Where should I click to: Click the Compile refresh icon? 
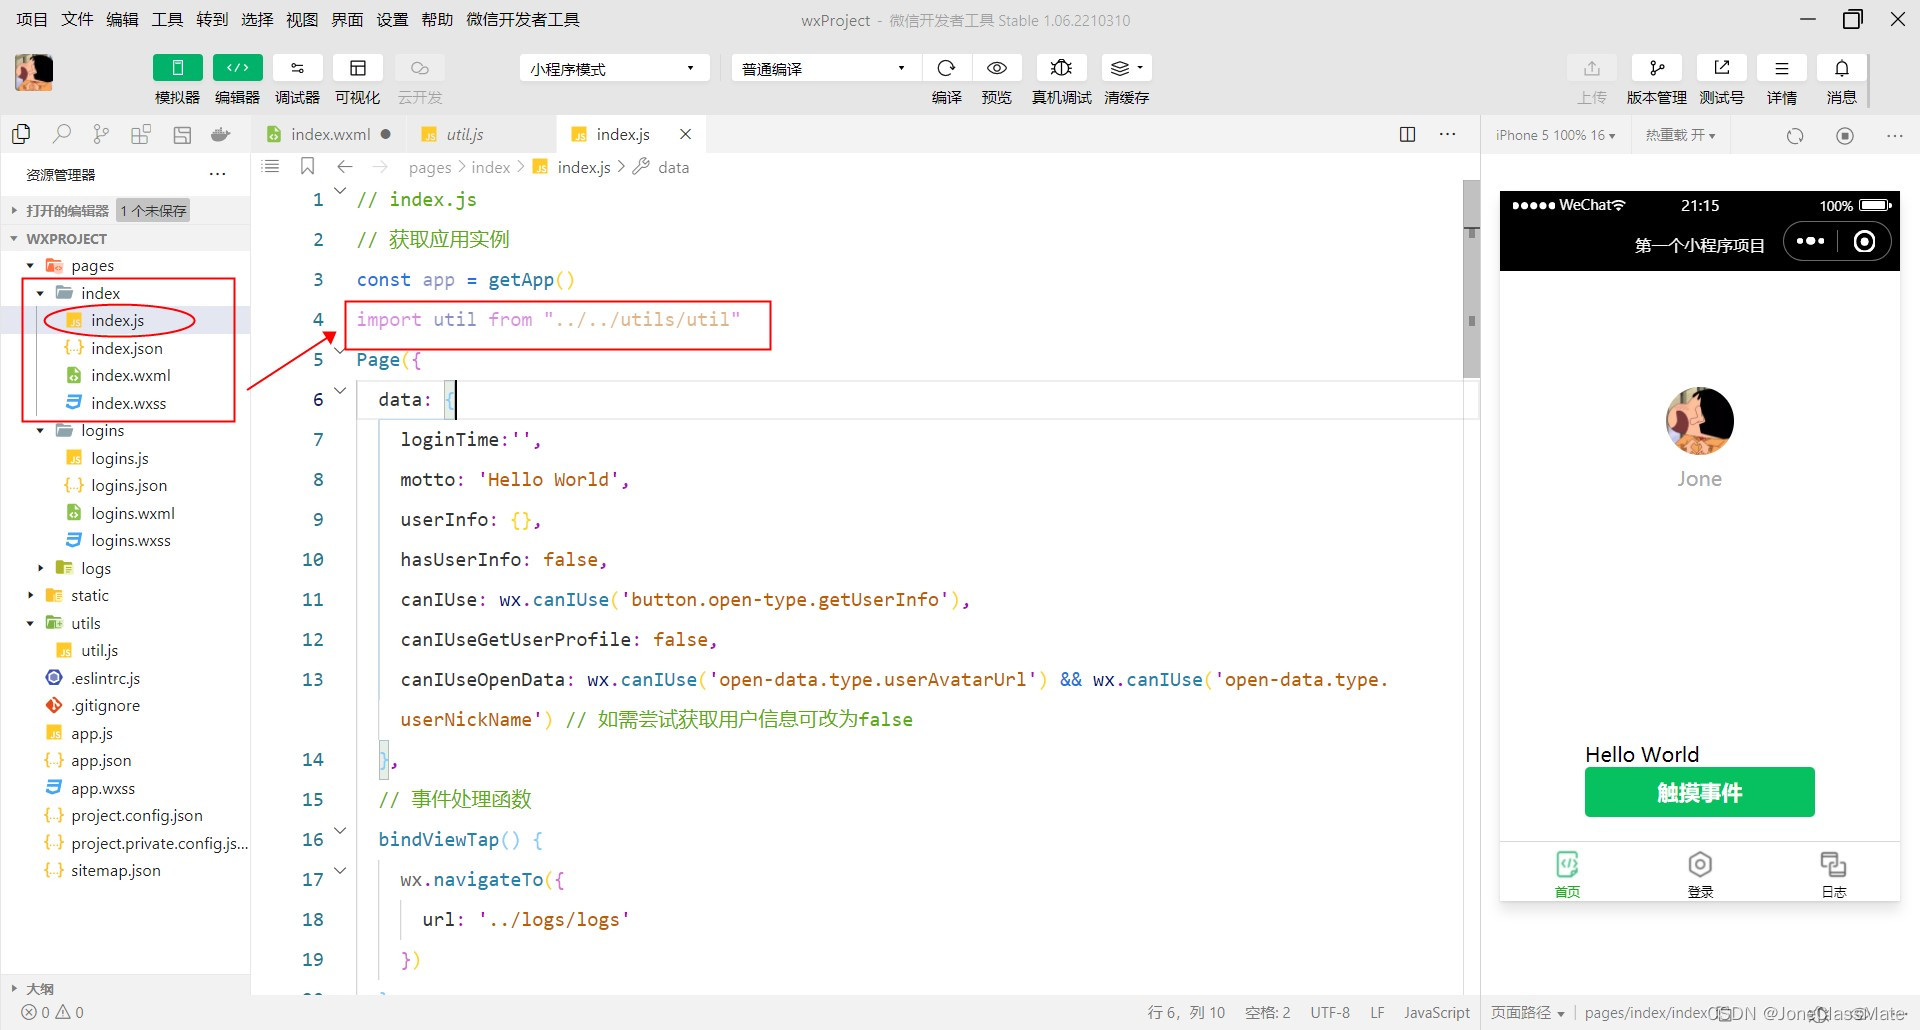946,68
